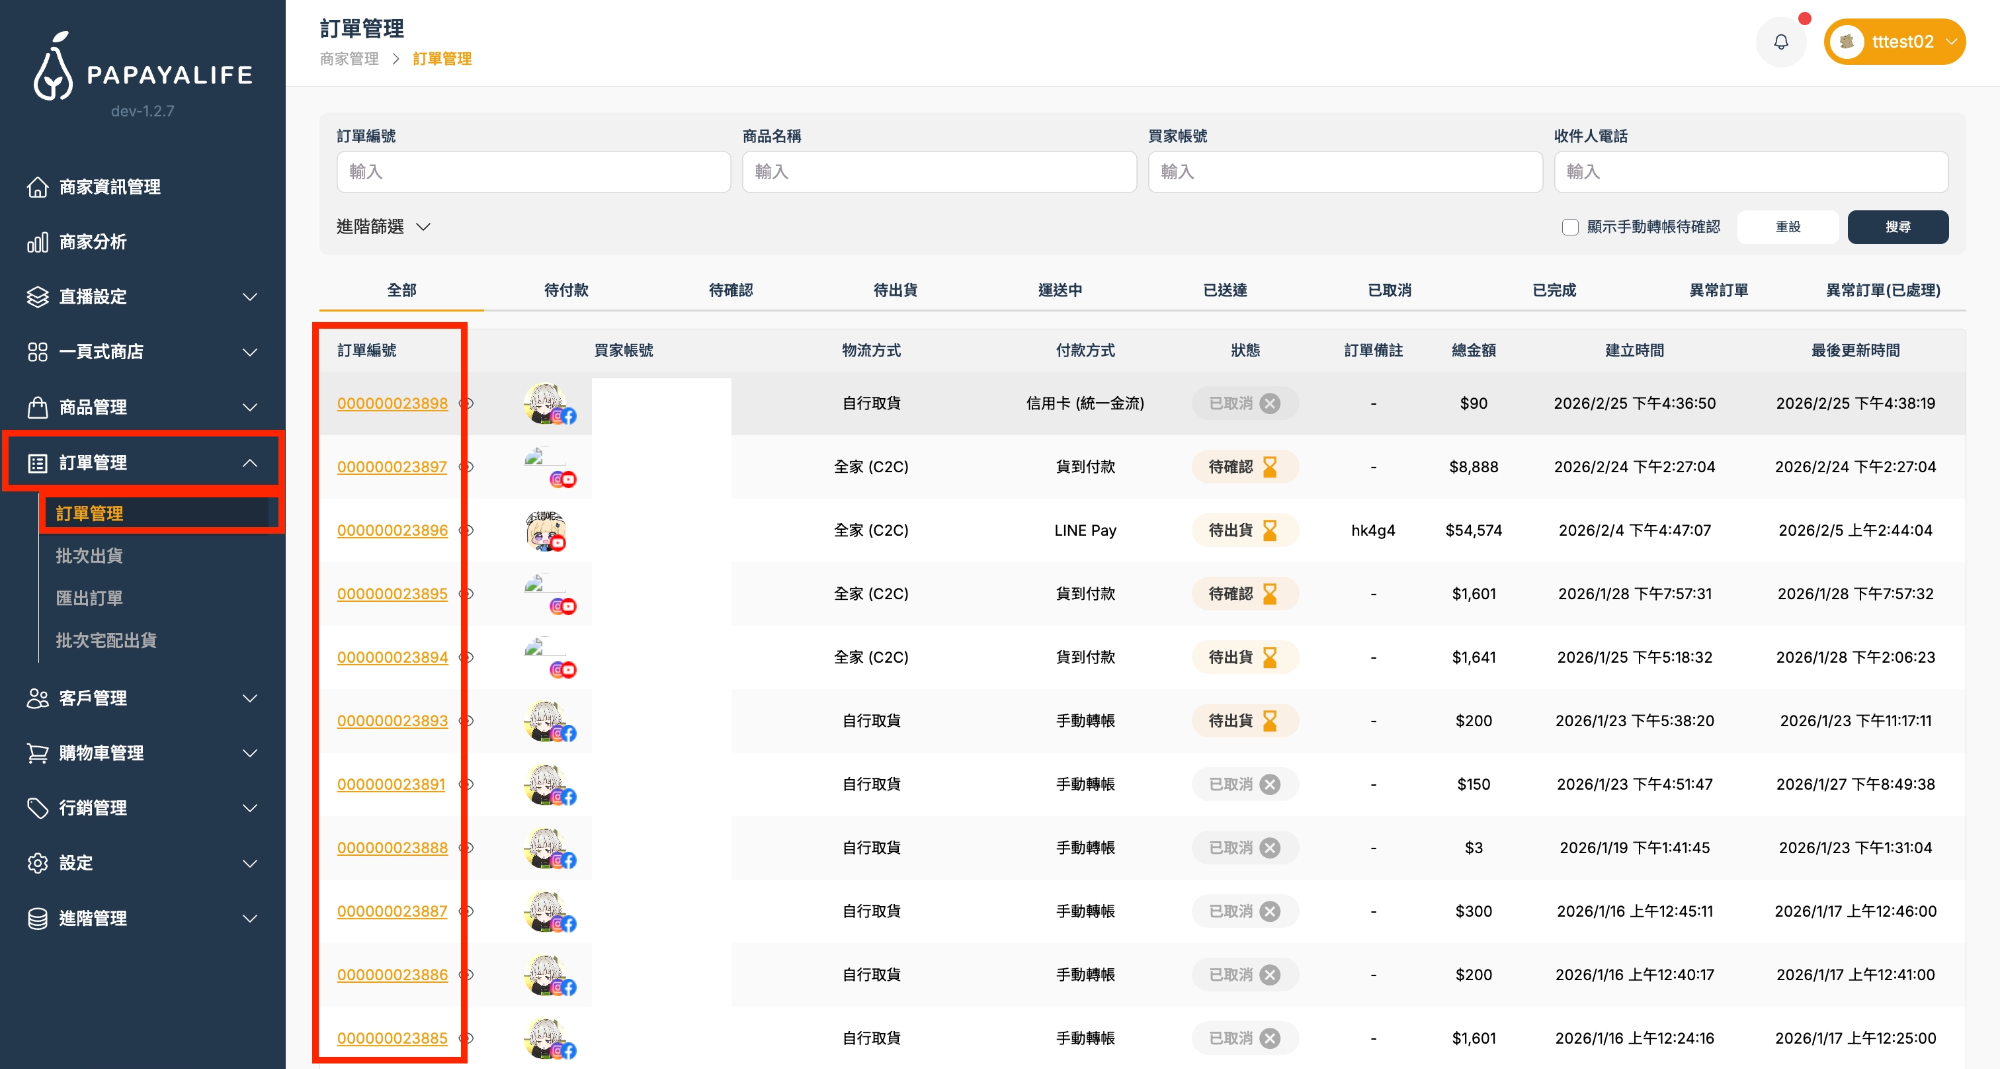
Task: Toggle the eye preview on order 000000023893
Action: [x=465, y=721]
